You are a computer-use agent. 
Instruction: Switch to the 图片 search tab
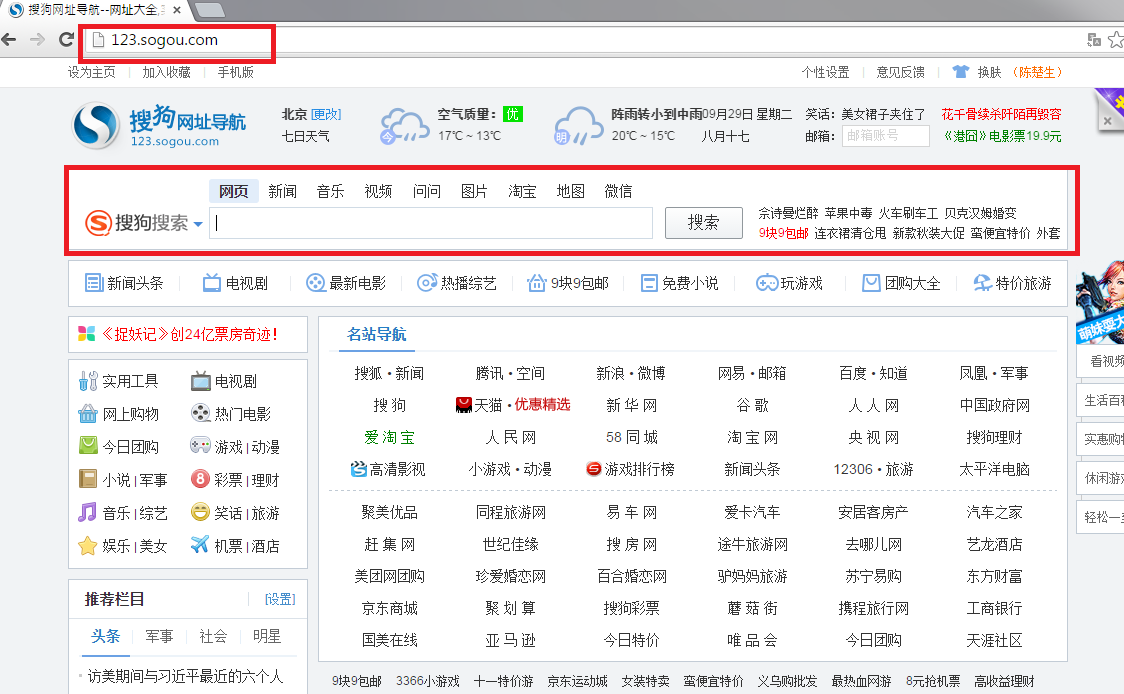474,191
